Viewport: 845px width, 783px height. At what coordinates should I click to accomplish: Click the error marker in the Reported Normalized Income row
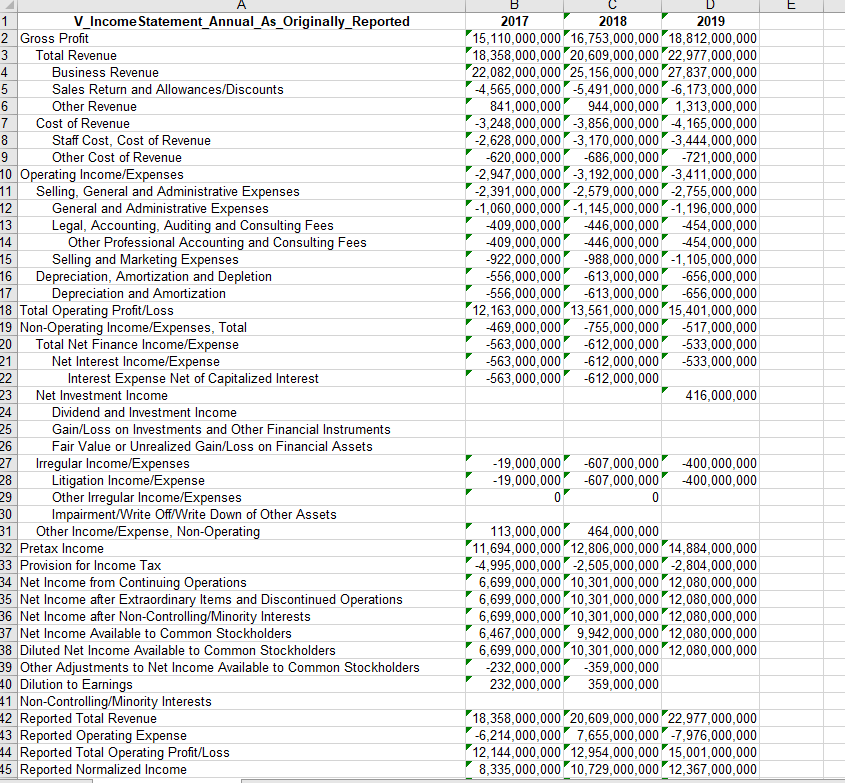(468, 766)
